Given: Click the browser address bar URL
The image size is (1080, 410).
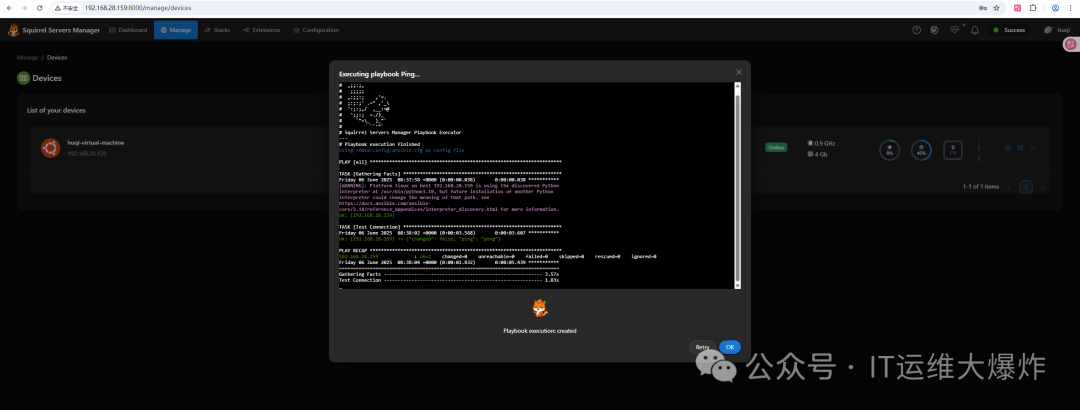Looking at the screenshot, I should click(138, 8).
